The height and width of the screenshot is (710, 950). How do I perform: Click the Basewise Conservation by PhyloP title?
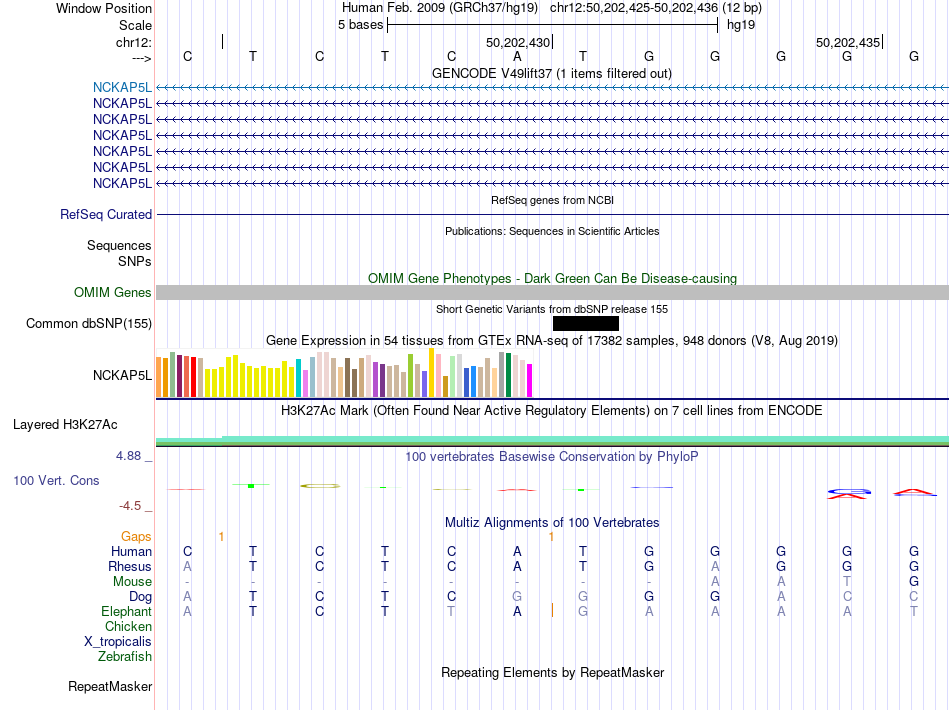pos(552,456)
